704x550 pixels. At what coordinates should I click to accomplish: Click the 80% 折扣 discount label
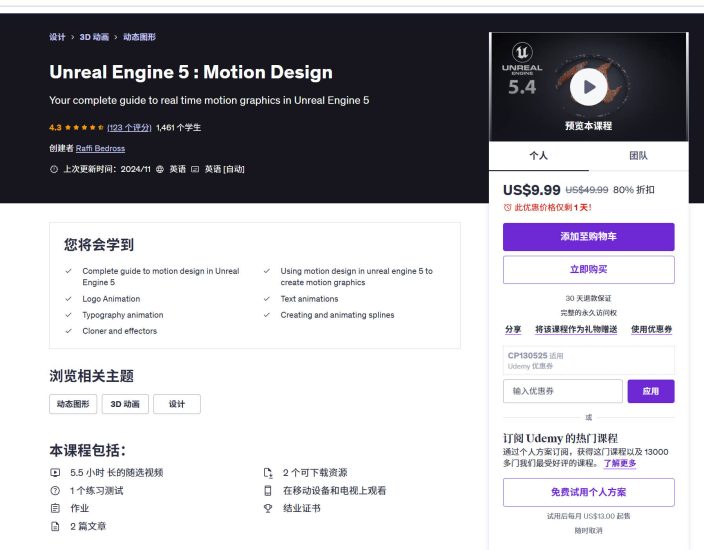pyautogui.click(x=634, y=190)
